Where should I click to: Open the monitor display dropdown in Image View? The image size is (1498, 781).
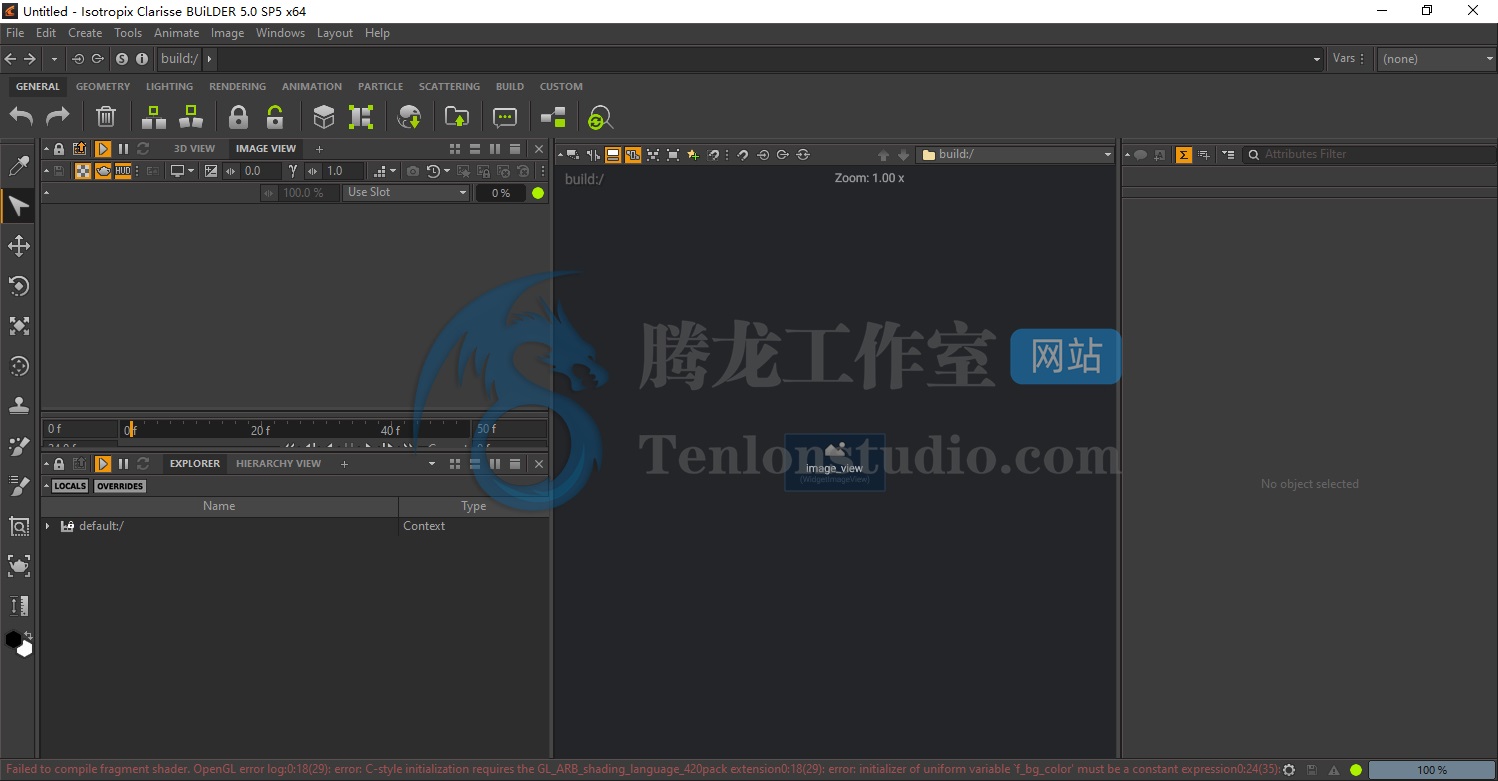(x=182, y=171)
